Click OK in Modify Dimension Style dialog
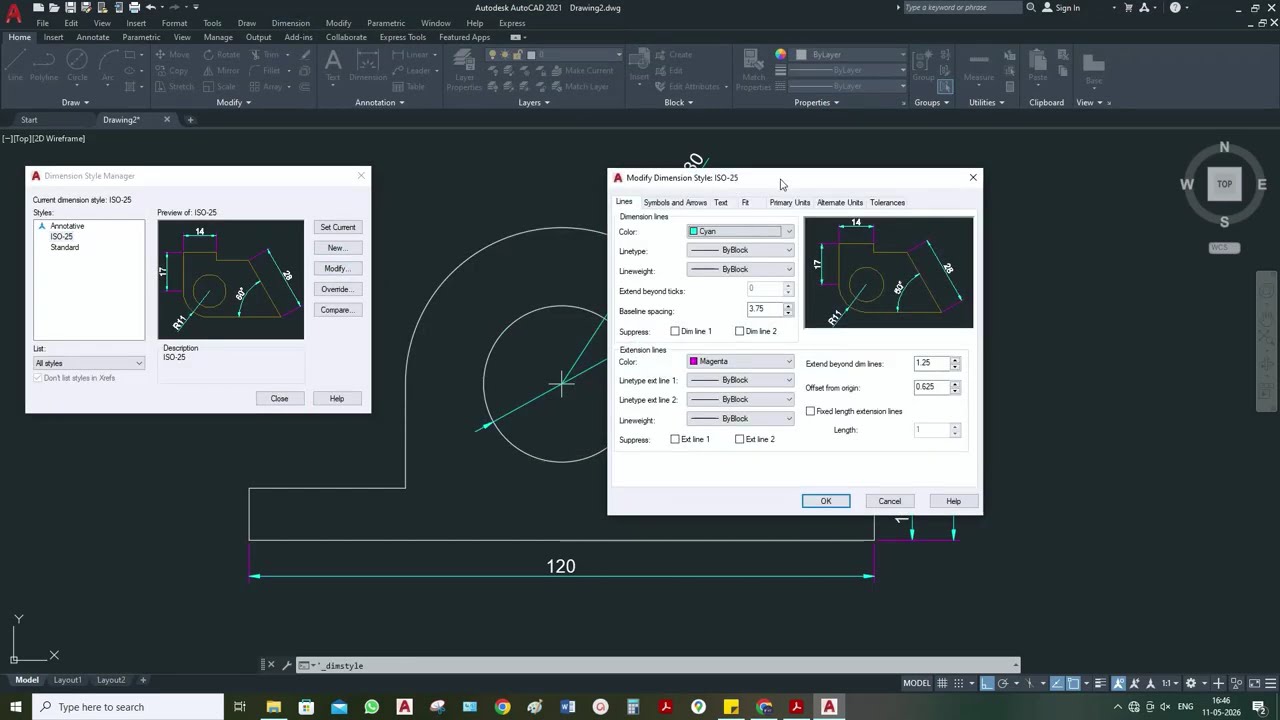The width and height of the screenshot is (1280, 720). (826, 501)
